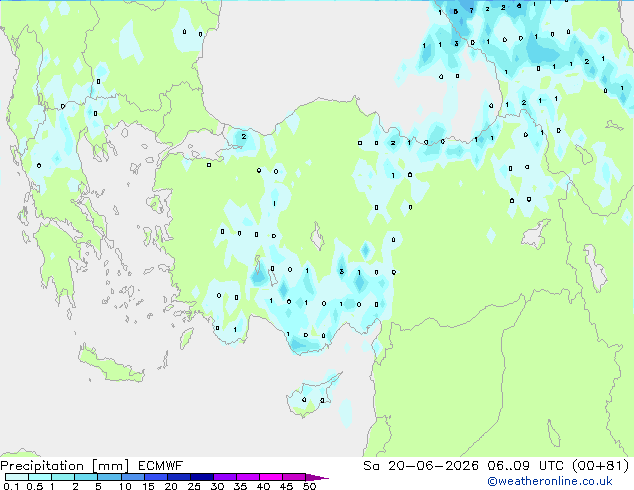Select legend swatch between 45 and 50
Viewport: 634px width, 490px height.
click(294, 477)
